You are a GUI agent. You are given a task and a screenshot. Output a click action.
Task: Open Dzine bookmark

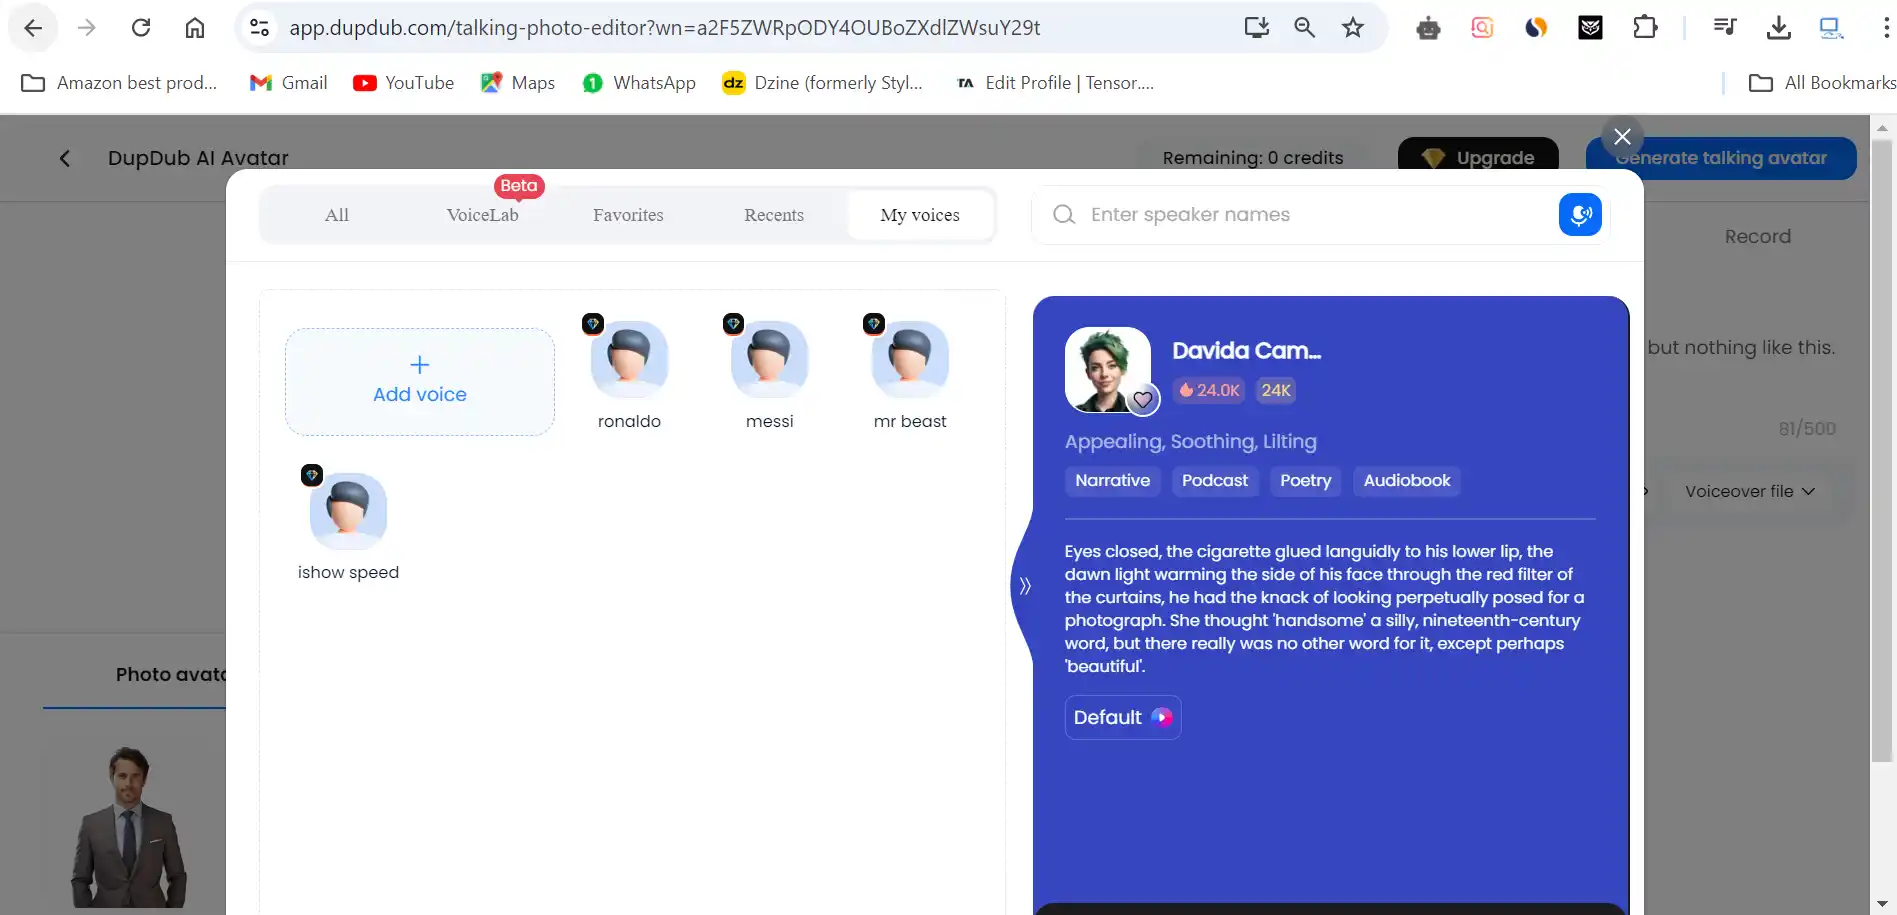(x=823, y=83)
